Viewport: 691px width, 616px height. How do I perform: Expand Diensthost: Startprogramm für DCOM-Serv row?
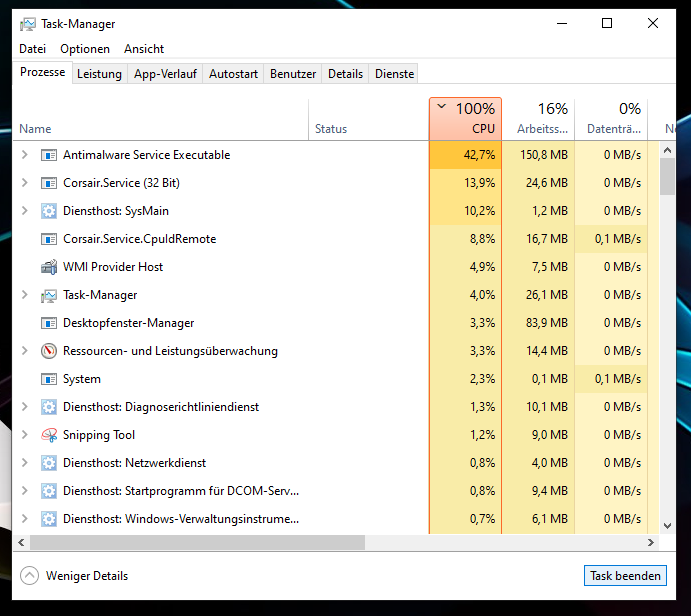point(25,491)
